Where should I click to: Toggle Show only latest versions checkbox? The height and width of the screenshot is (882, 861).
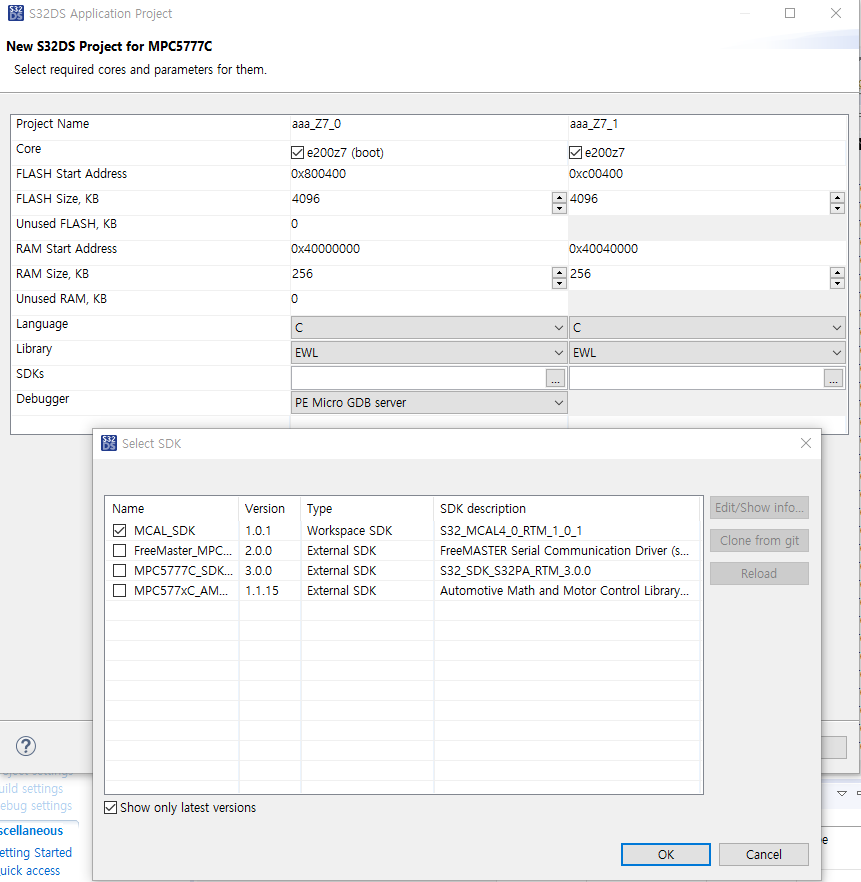click(111, 808)
